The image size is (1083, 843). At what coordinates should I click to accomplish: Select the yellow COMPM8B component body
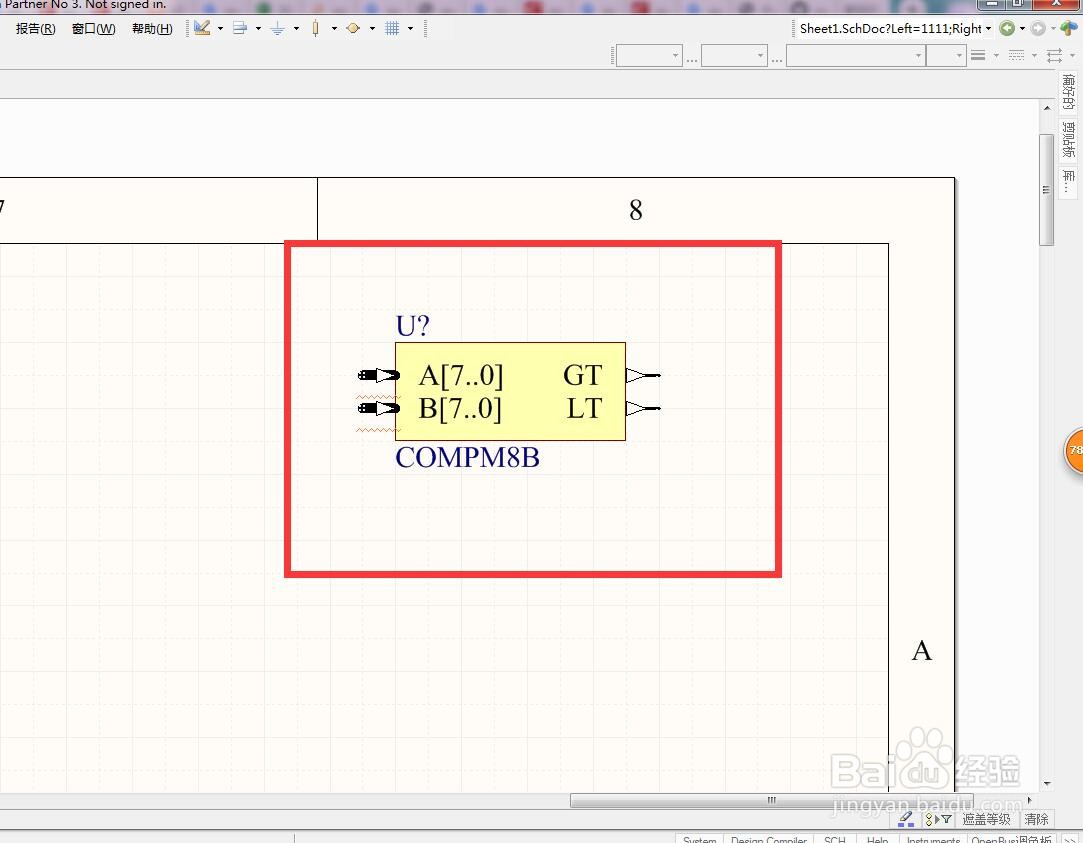point(510,391)
